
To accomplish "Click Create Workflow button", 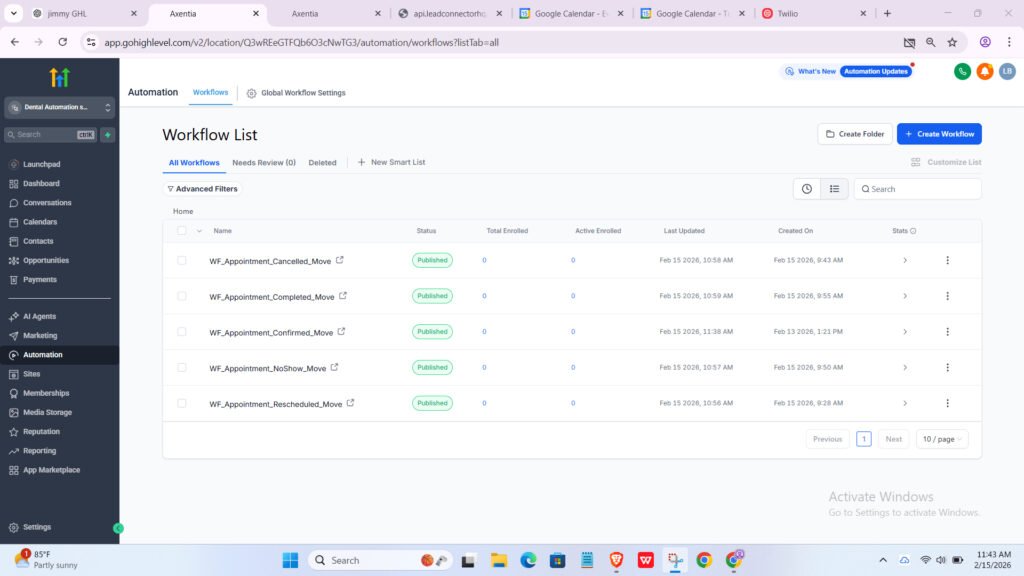I will pyautogui.click(x=939, y=134).
